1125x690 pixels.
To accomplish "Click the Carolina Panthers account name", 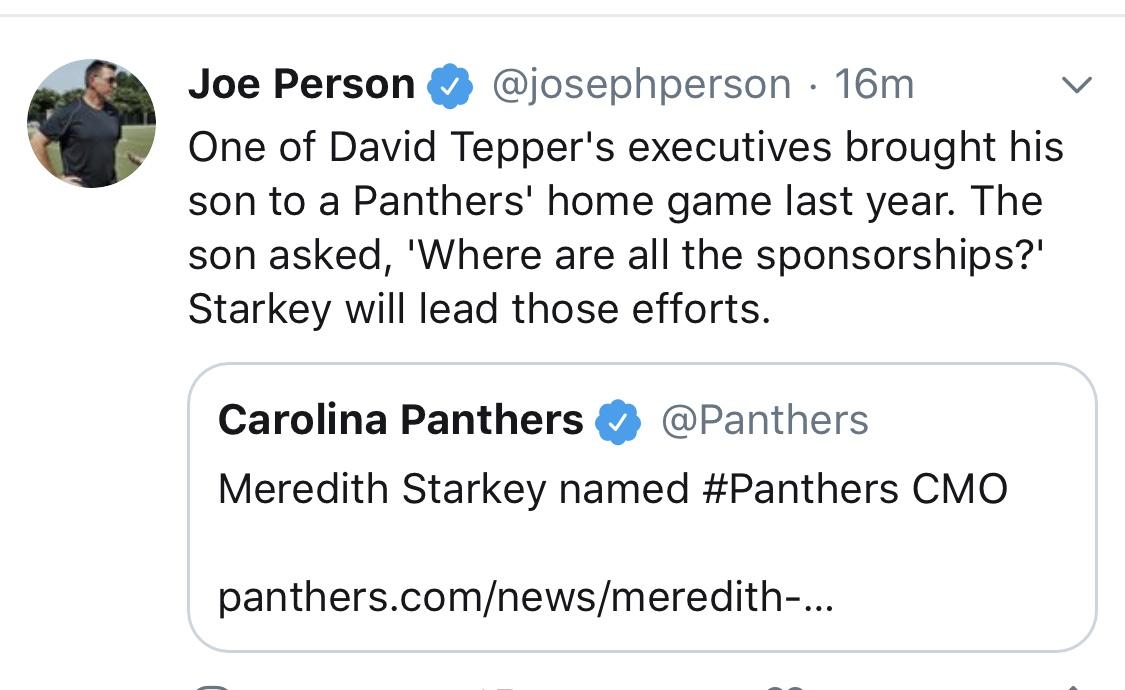I will pos(400,420).
